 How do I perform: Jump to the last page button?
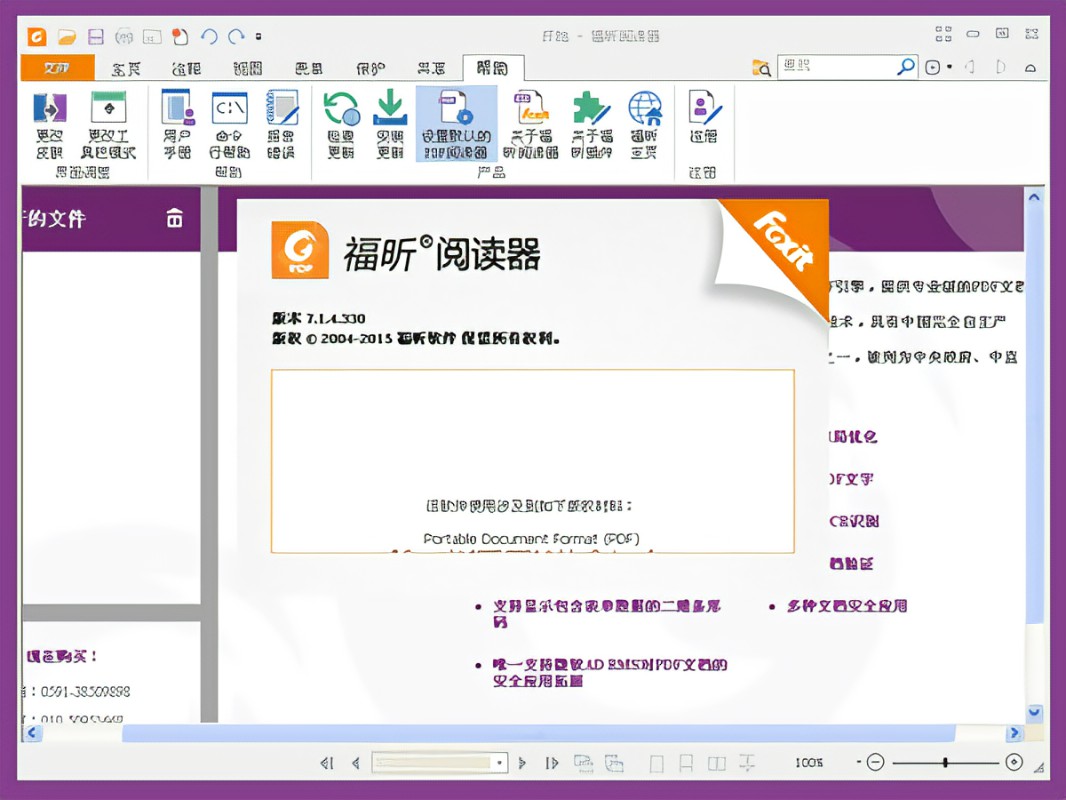[x=551, y=763]
